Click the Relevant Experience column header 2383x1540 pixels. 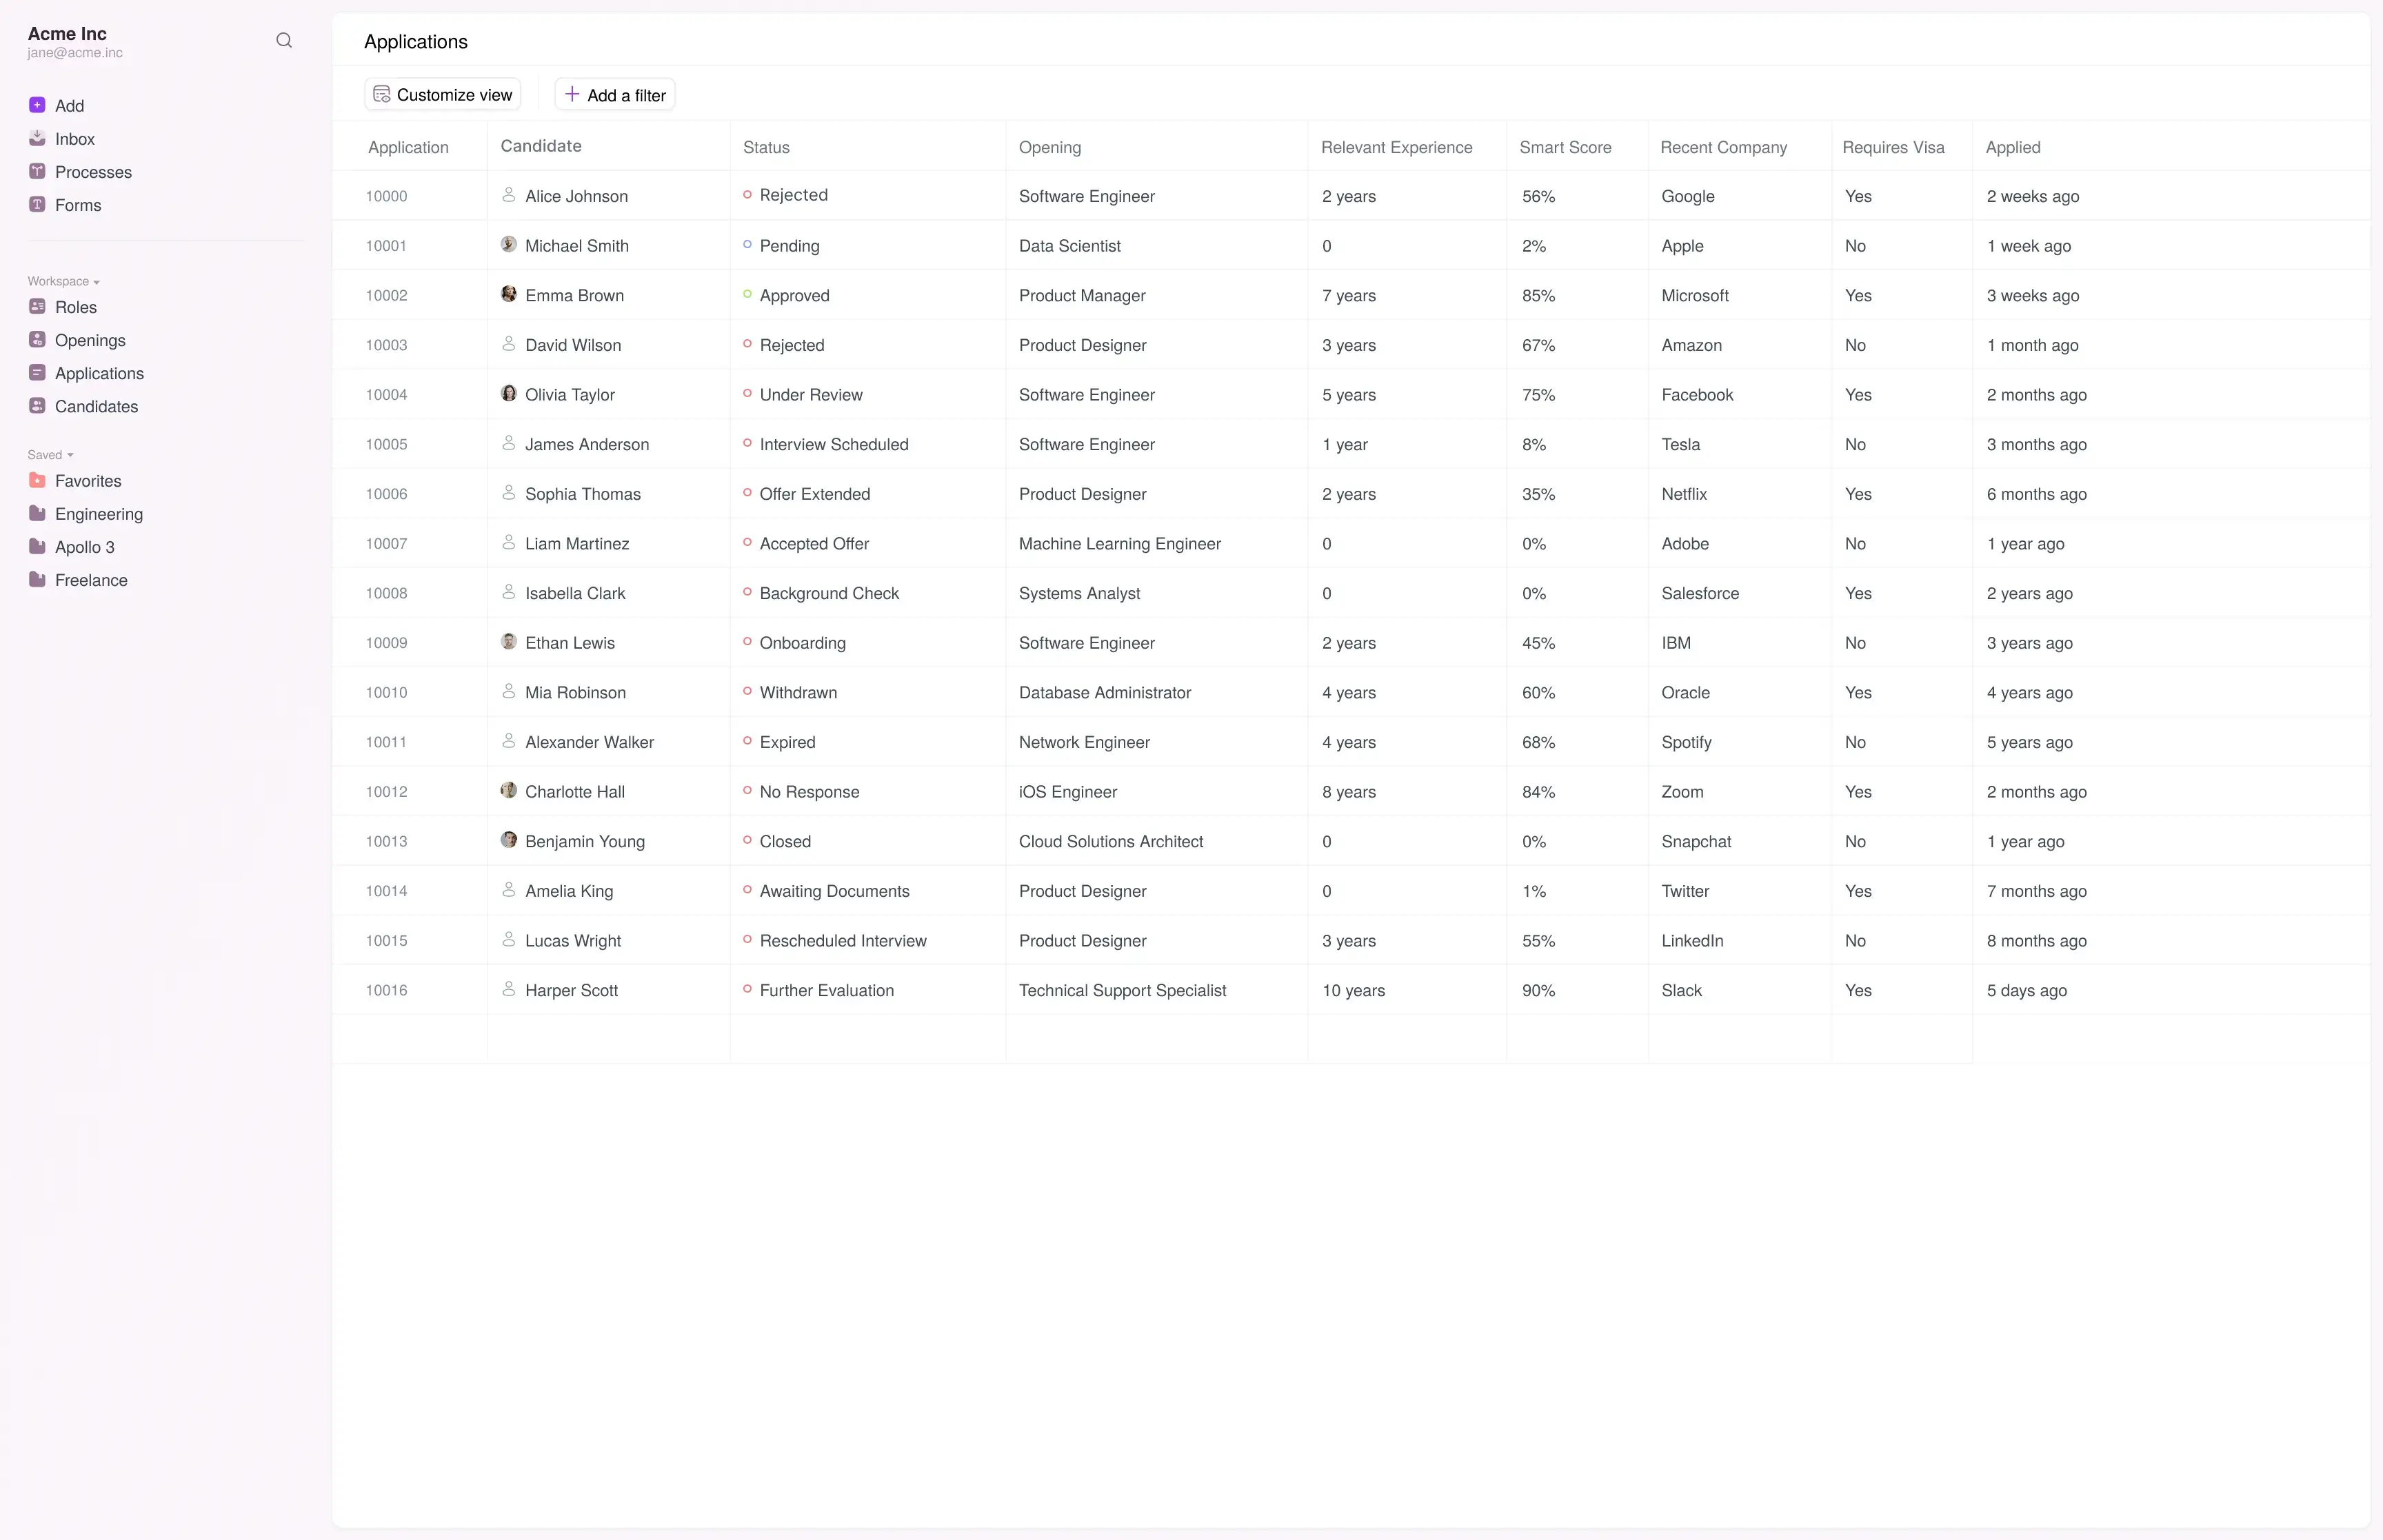click(1396, 147)
